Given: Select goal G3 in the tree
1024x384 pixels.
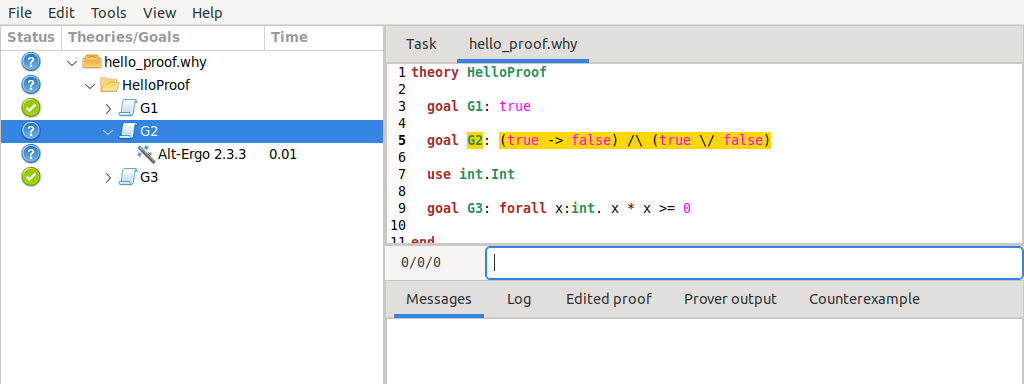Looking at the screenshot, I should [191, 177].
